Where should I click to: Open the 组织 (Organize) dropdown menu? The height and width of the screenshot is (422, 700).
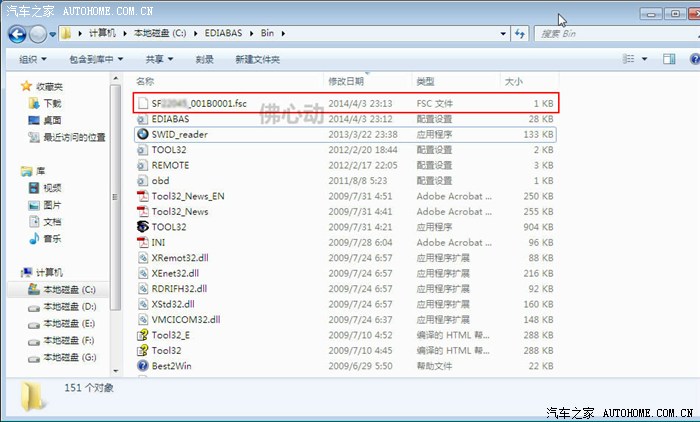pyautogui.click(x=33, y=59)
